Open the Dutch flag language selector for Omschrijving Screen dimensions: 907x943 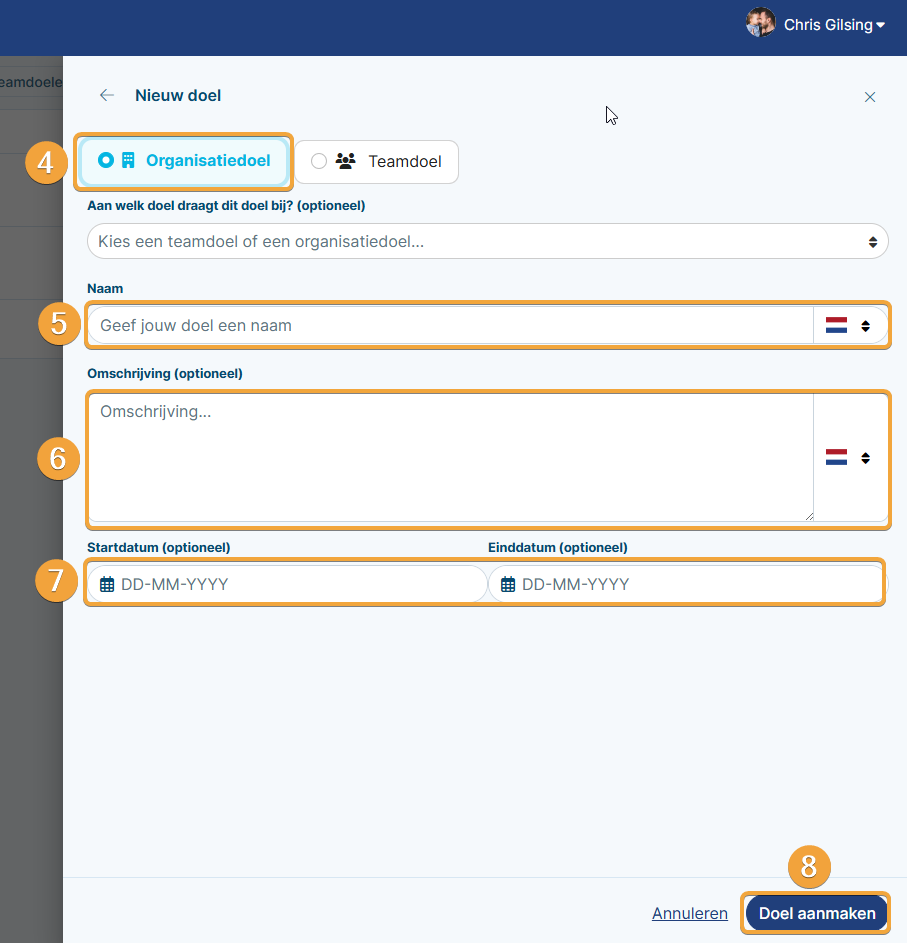click(836, 458)
